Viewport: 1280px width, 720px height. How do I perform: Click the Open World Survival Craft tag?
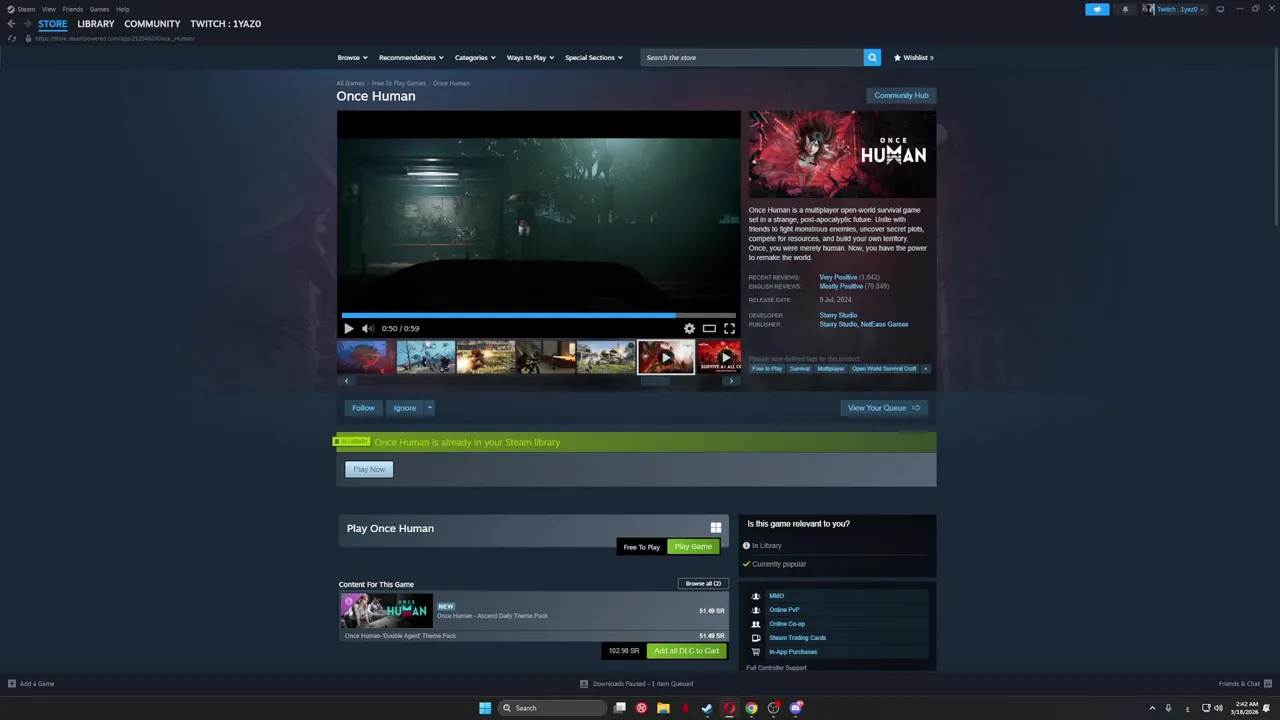pyautogui.click(x=884, y=369)
